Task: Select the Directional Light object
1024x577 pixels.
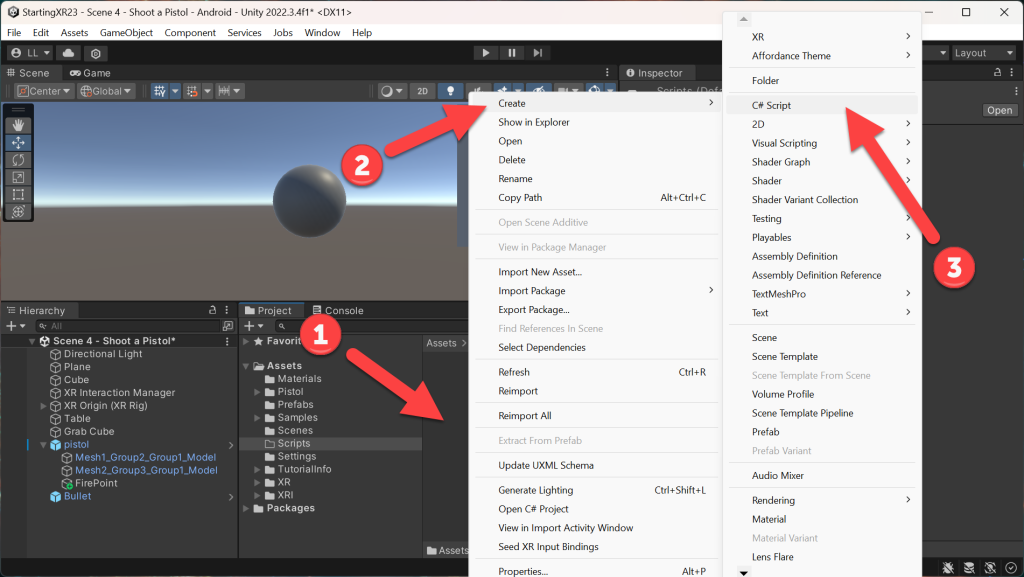Action: (103, 354)
